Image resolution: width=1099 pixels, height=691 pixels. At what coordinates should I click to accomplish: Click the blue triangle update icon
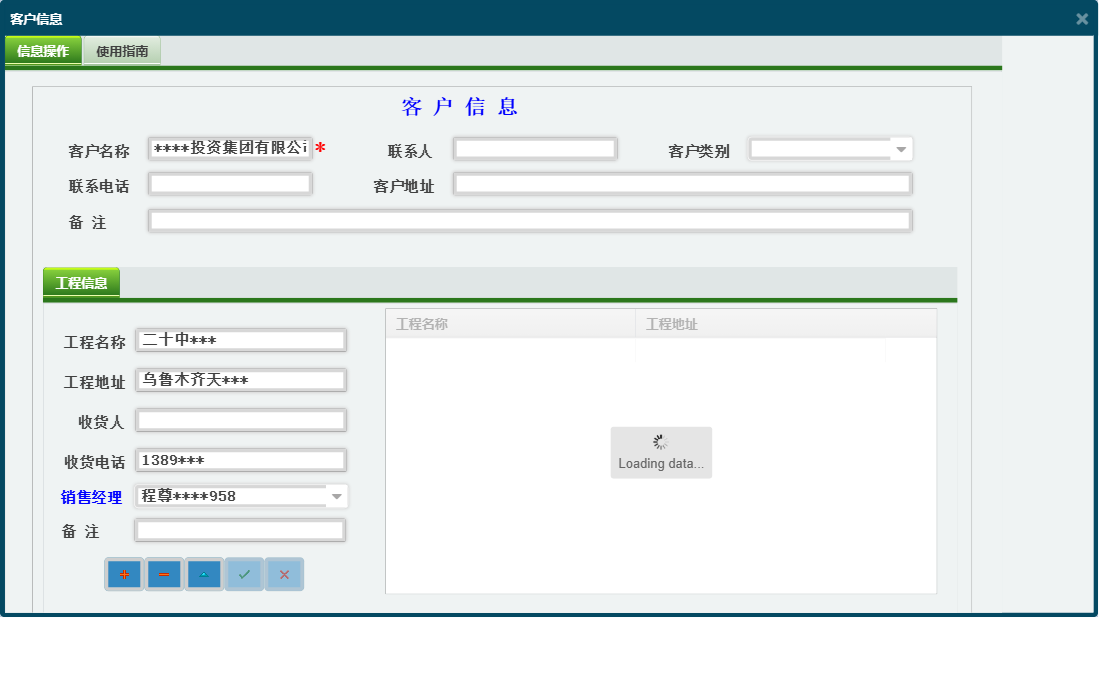click(203, 574)
